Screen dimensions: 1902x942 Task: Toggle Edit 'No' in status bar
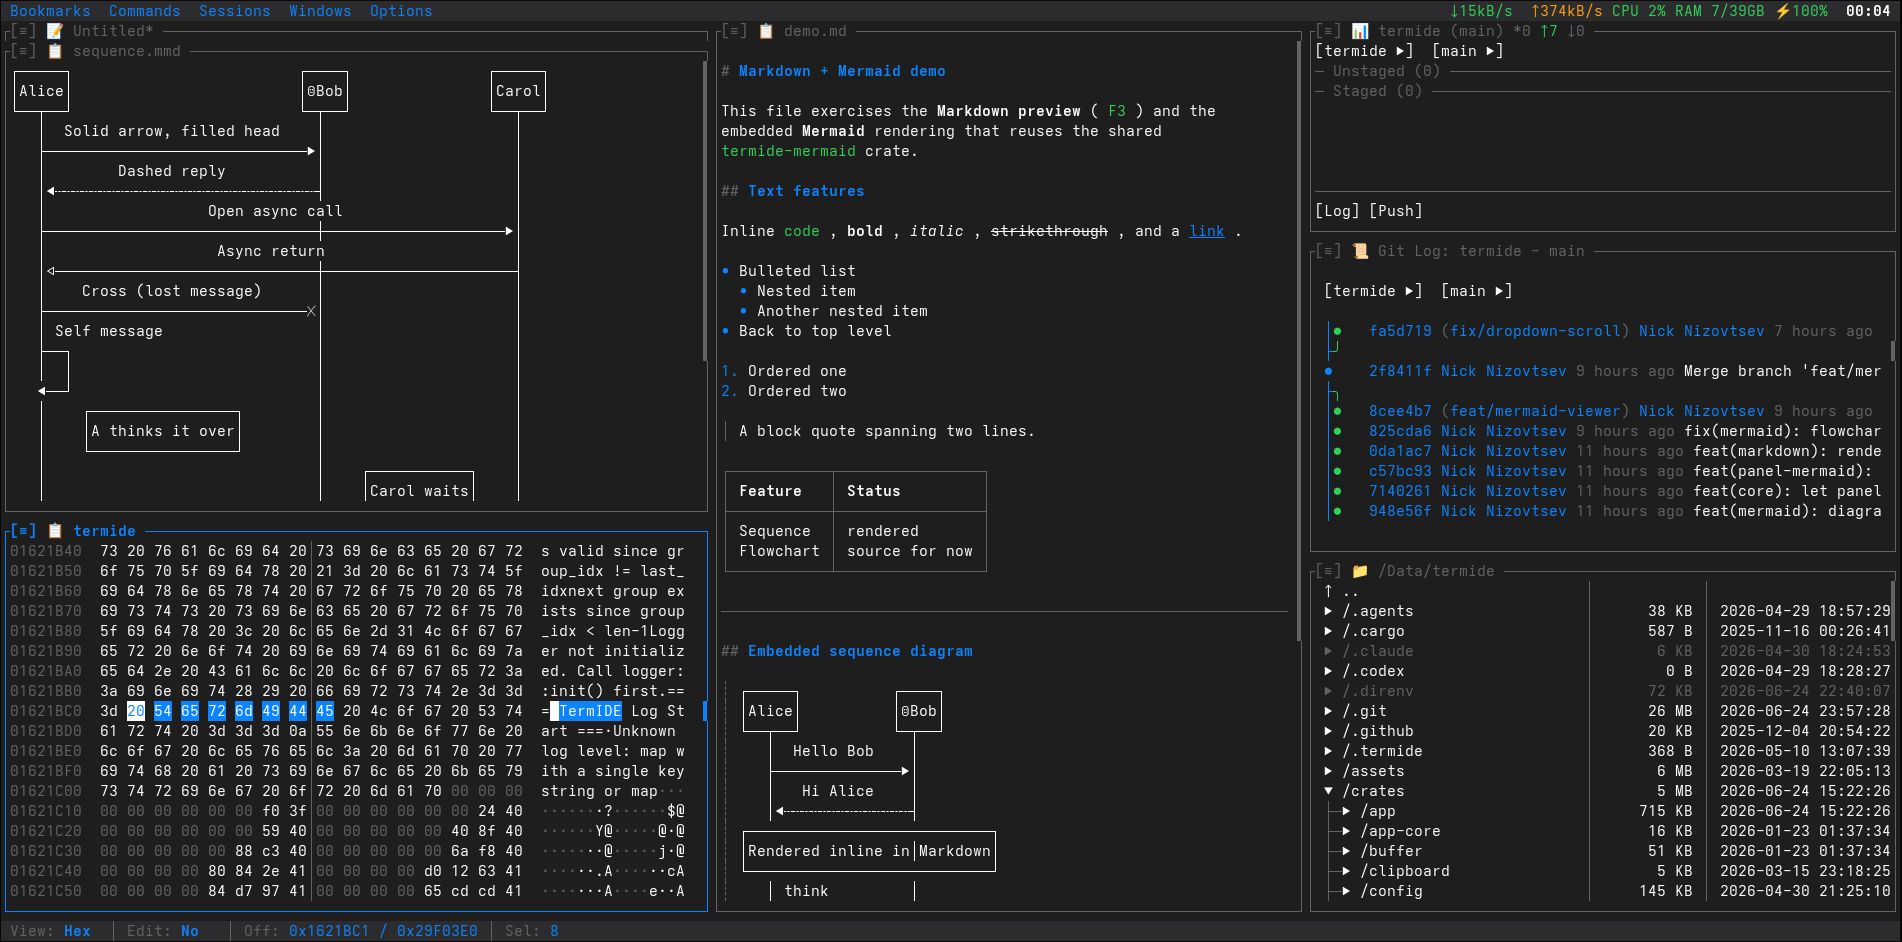[x=190, y=931]
